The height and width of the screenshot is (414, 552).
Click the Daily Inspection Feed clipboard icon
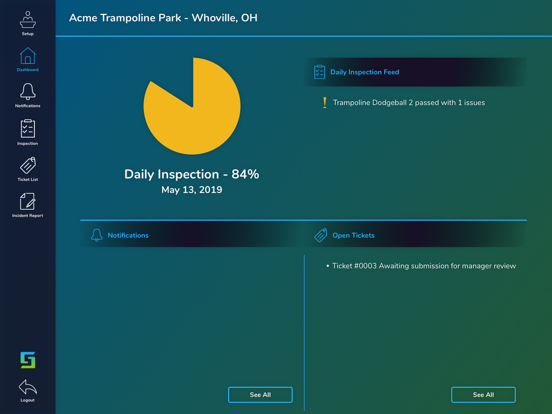coord(319,72)
